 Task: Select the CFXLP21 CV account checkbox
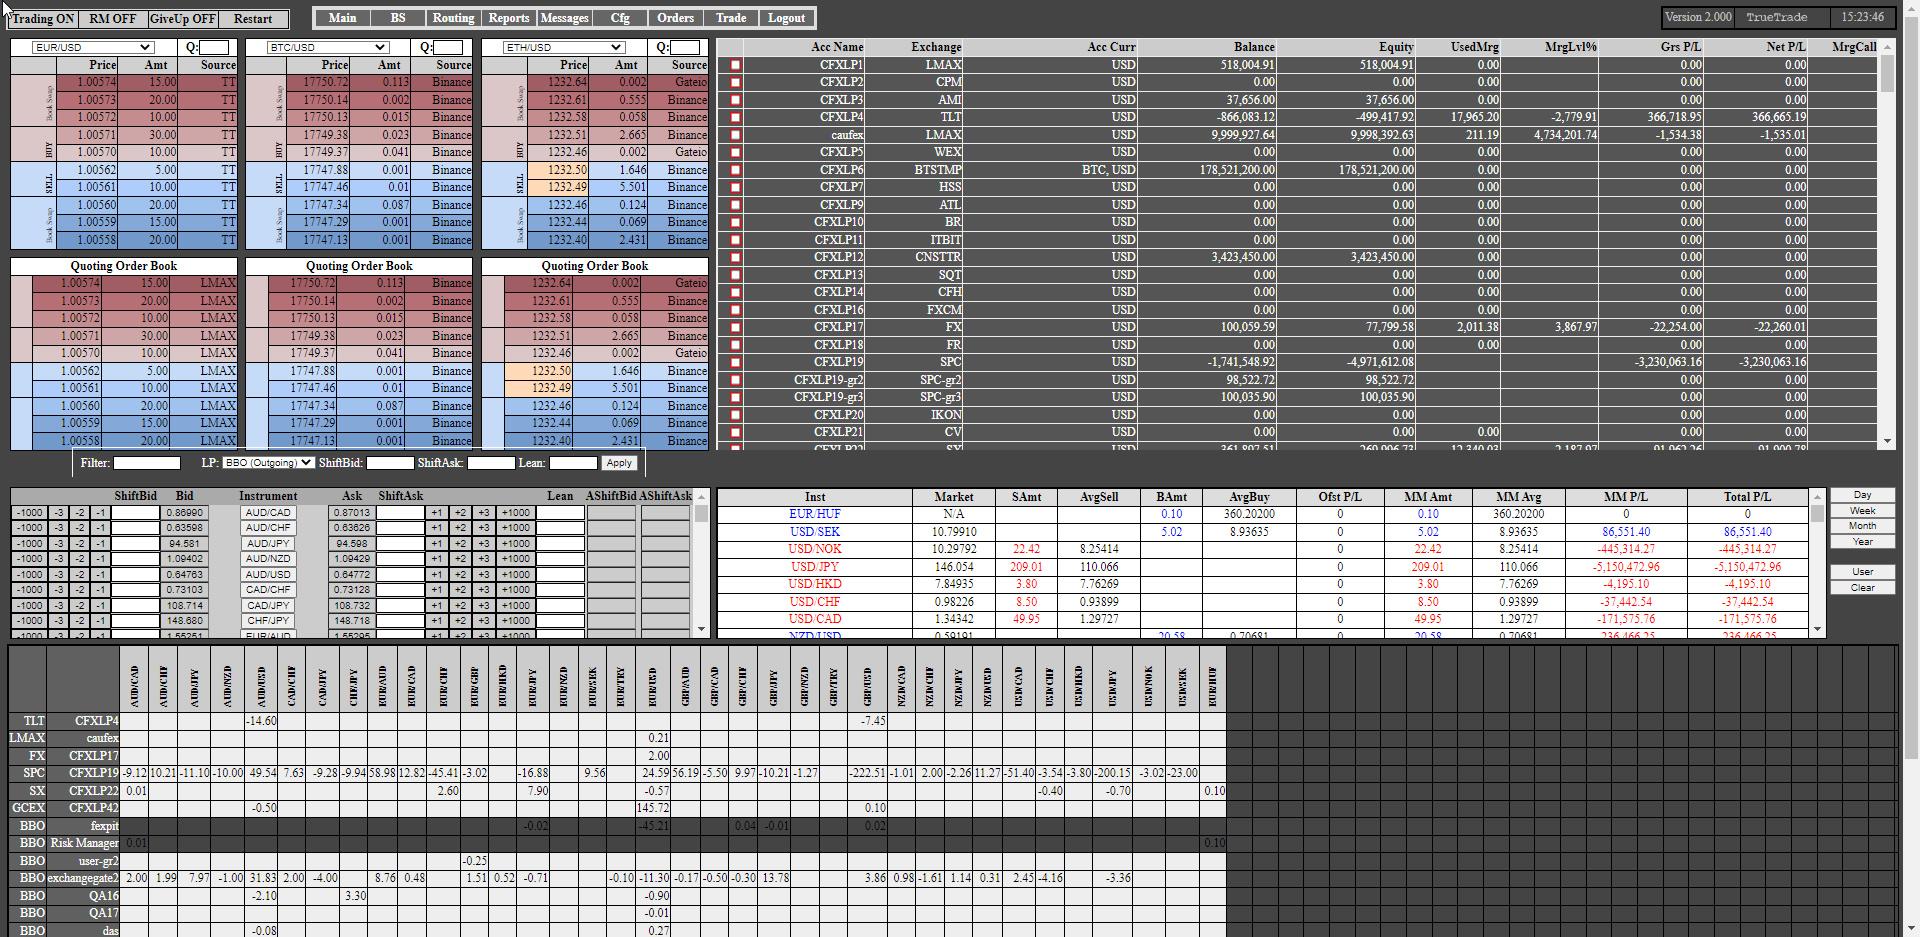pyautogui.click(x=735, y=433)
